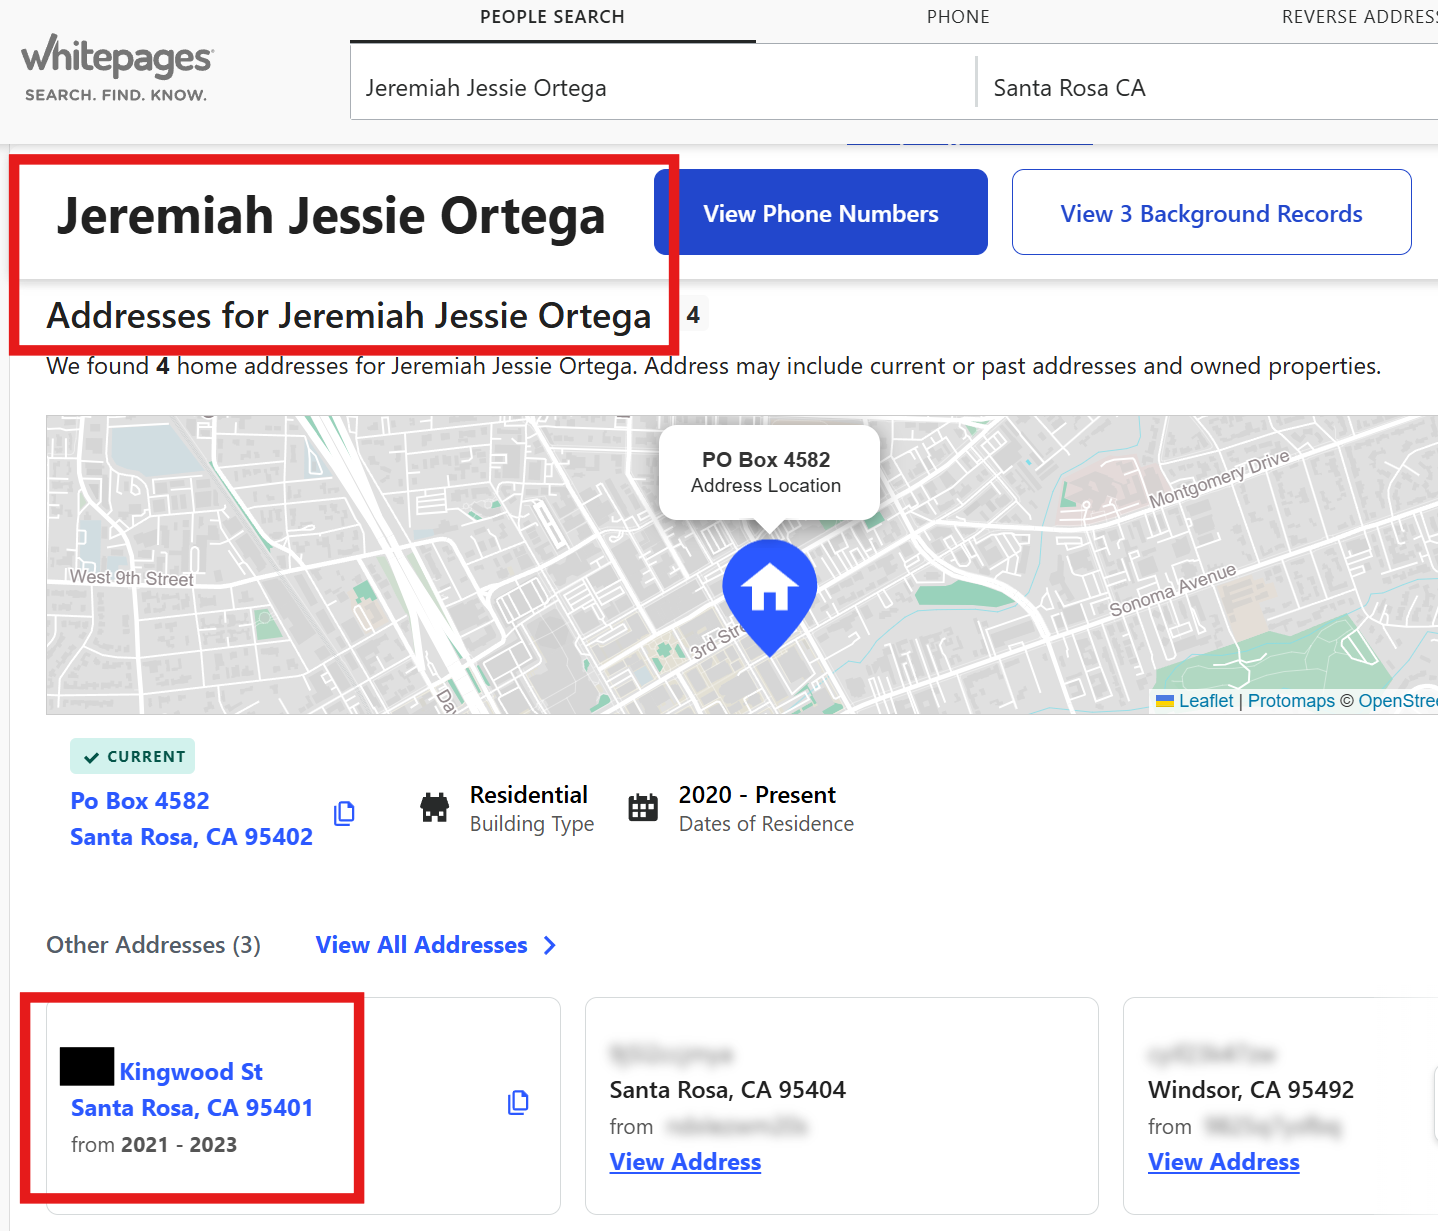
Task: Click the CURRENT status badge
Action: click(x=132, y=756)
